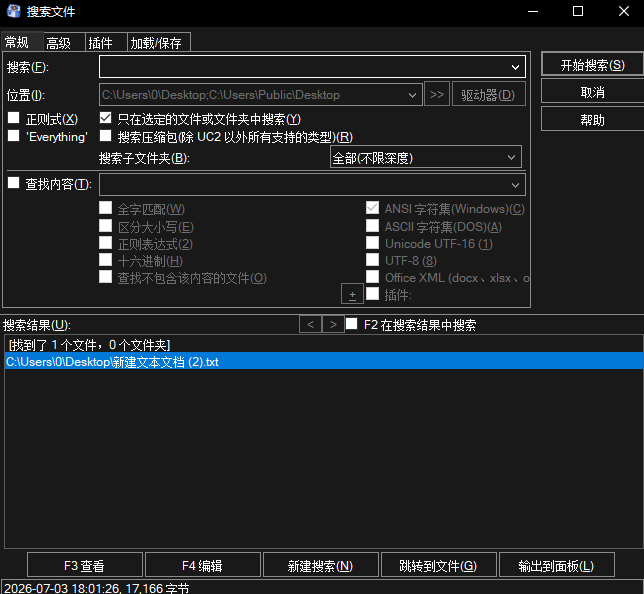The width and height of the screenshot is (644, 594).
Task: Click the 取消 button
Action: click(x=592, y=92)
